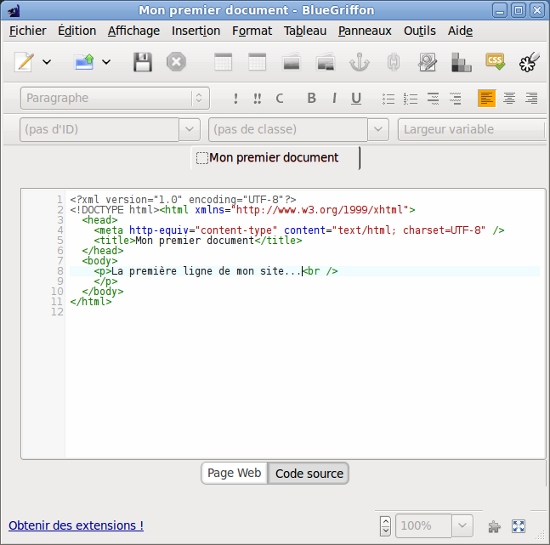Expand the zoom percentage dropdown arrow

click(x=462, y=526)
